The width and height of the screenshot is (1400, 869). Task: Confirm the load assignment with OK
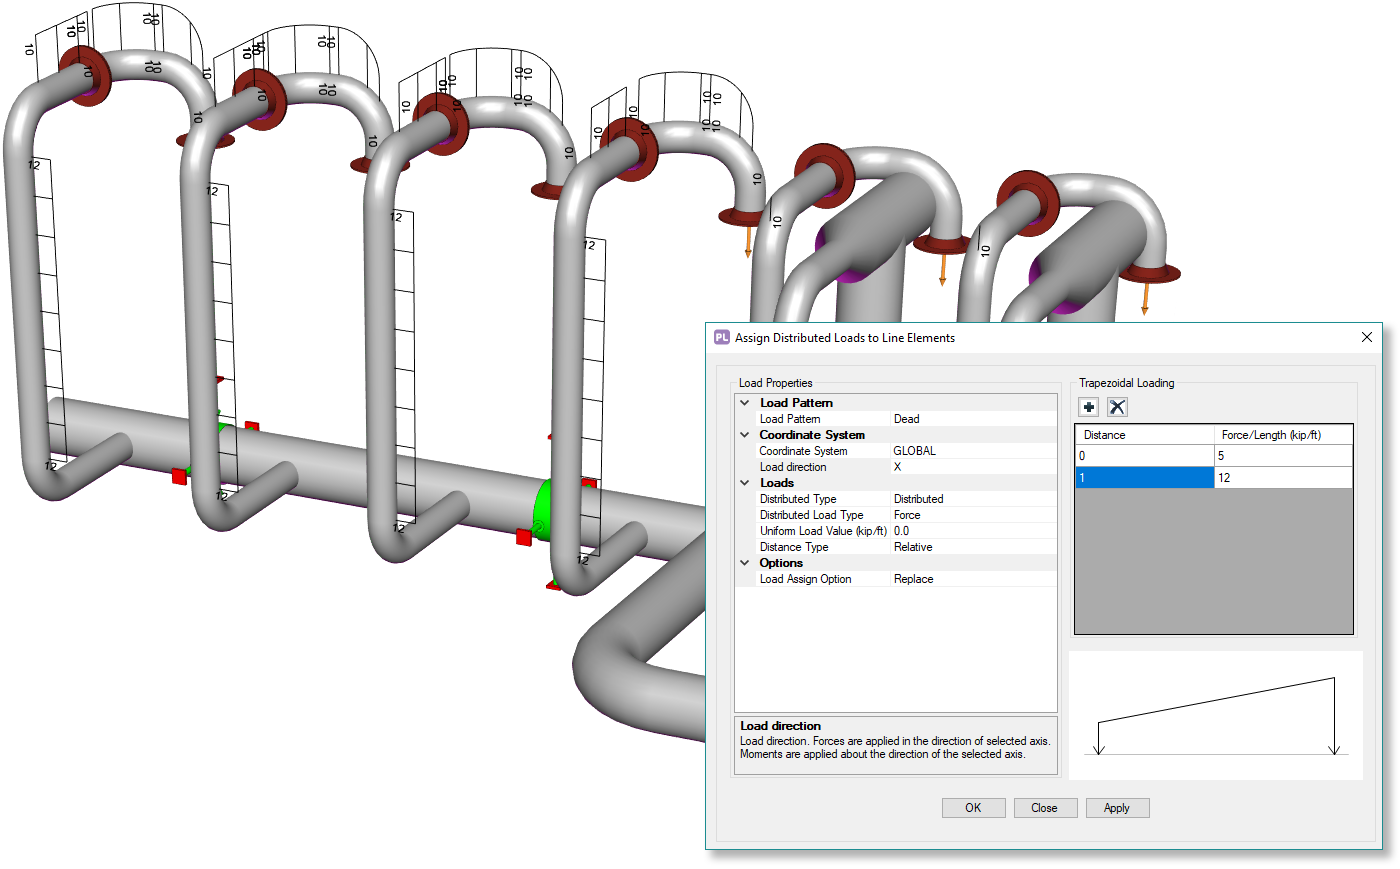973,807
